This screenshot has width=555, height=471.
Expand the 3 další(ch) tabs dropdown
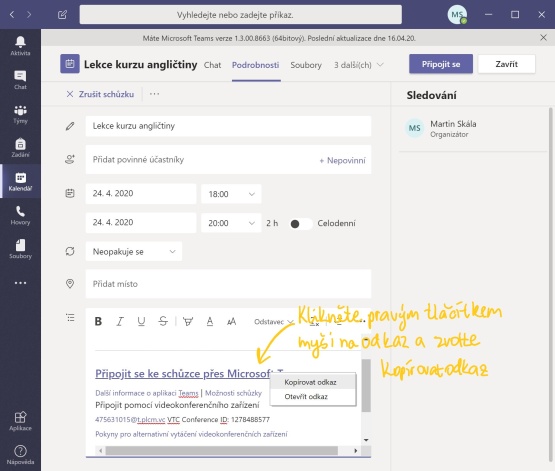point(358,65)
